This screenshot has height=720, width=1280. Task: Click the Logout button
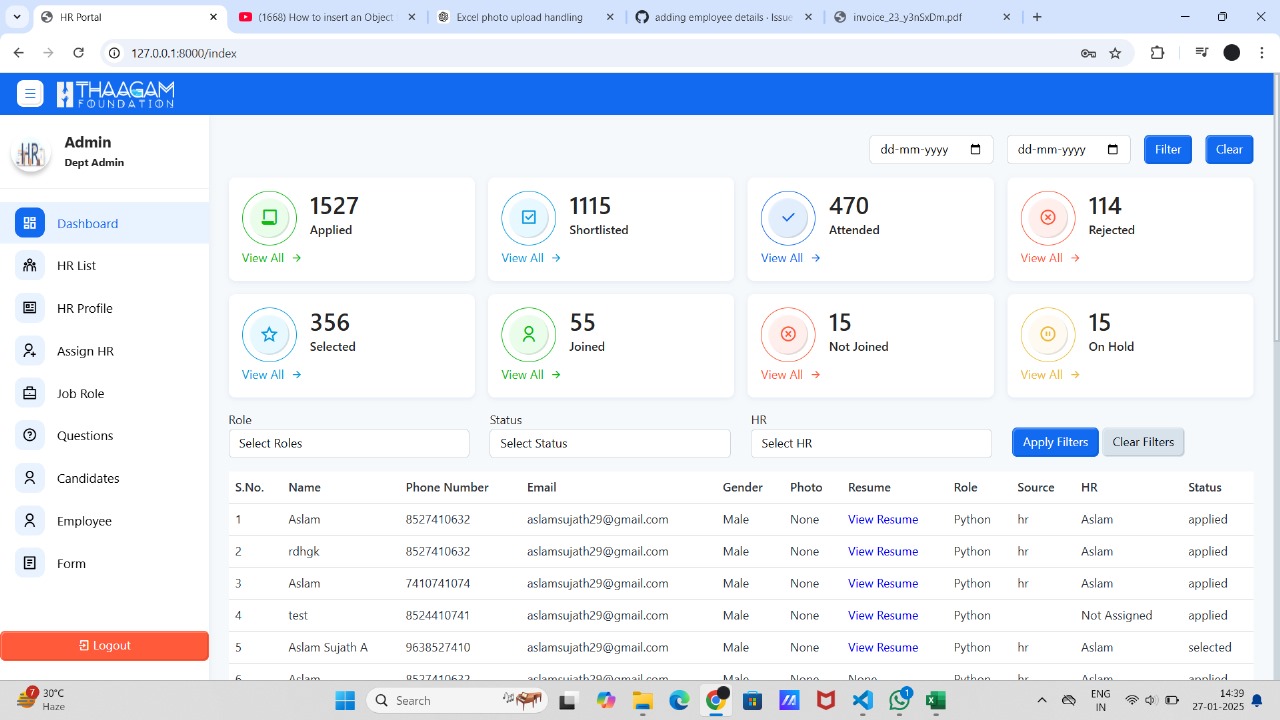pyautogui.click(x=105, y=646)
